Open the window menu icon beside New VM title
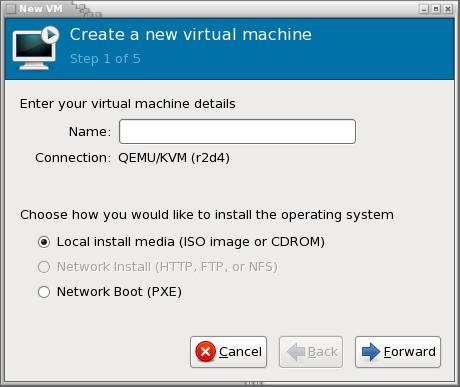This screenshot has width=460, height=387. point(11,9)
